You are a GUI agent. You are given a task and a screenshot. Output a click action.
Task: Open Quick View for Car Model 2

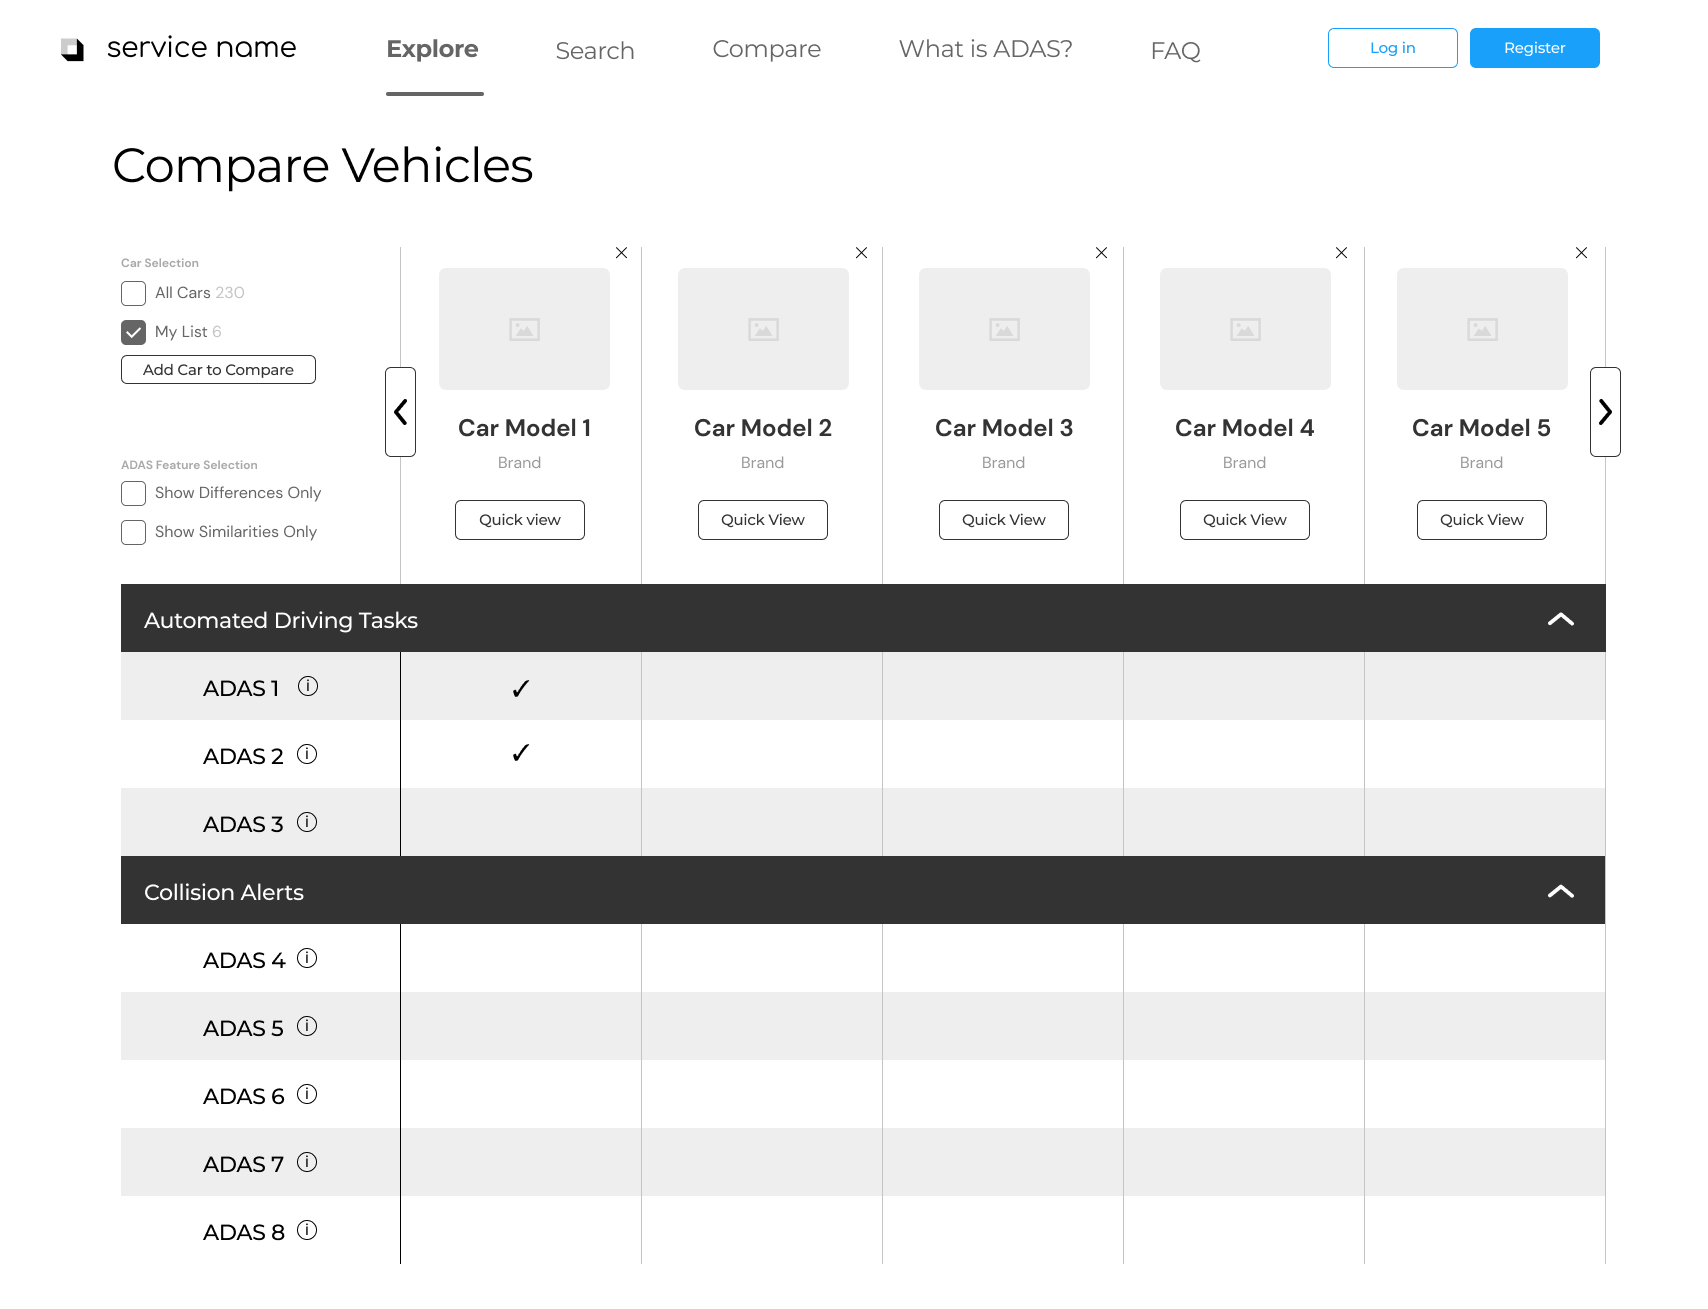pos(763,520)
